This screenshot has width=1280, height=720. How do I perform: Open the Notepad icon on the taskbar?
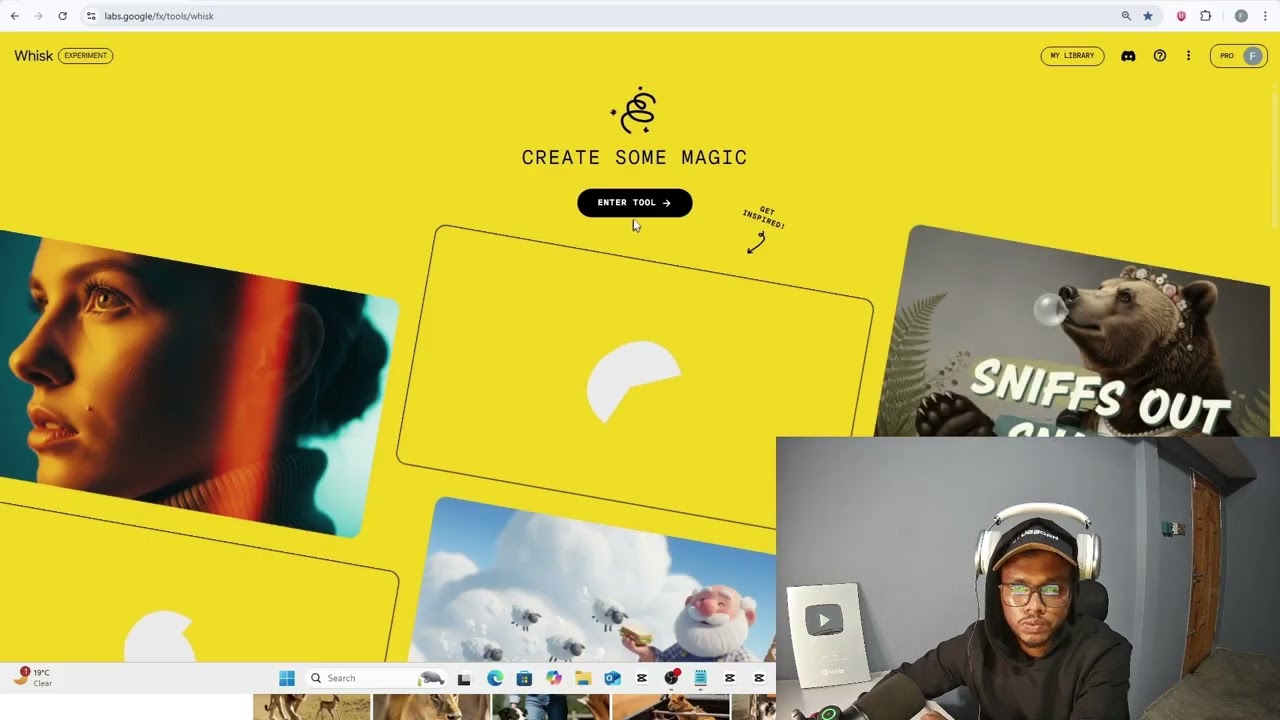(701, 678)
